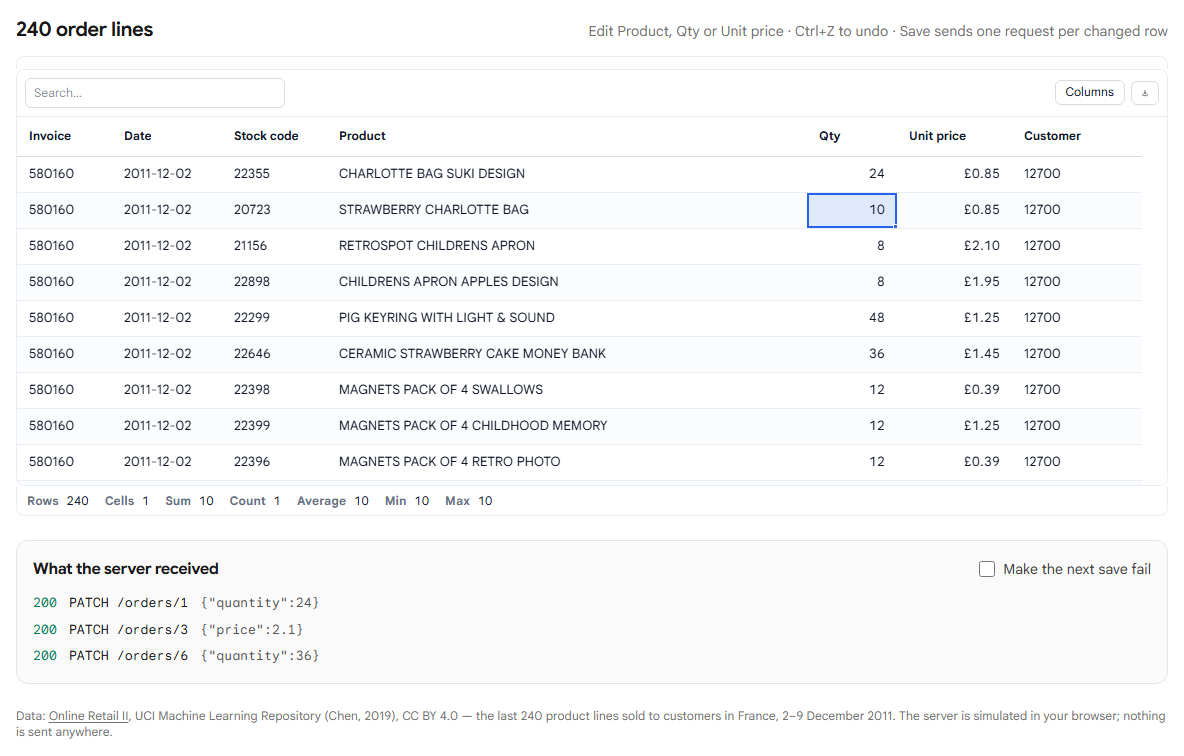Enable Make the next save fail checkbox
The image size is (1184, 756).
pyautogui.click(x=987, y=569)
